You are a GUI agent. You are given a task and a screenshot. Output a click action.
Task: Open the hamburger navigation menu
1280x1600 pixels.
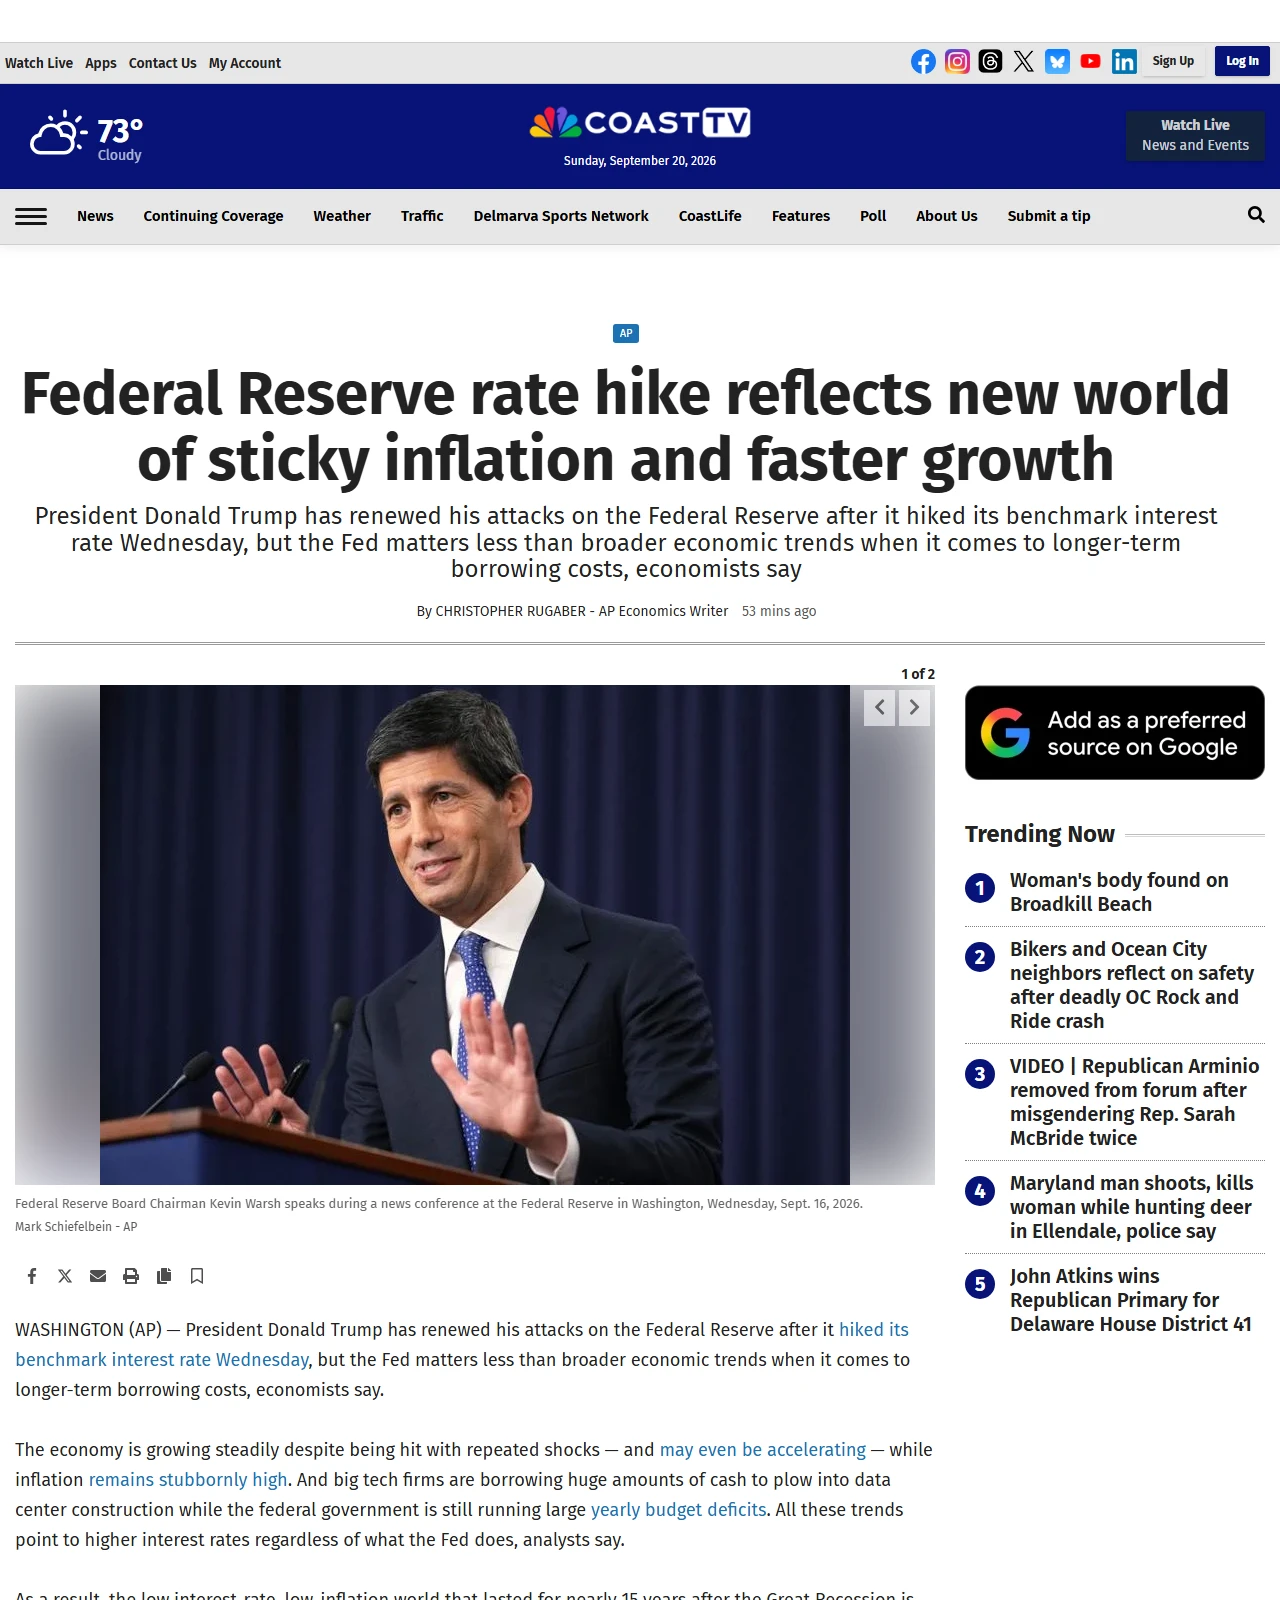click(x=31, y=216)
